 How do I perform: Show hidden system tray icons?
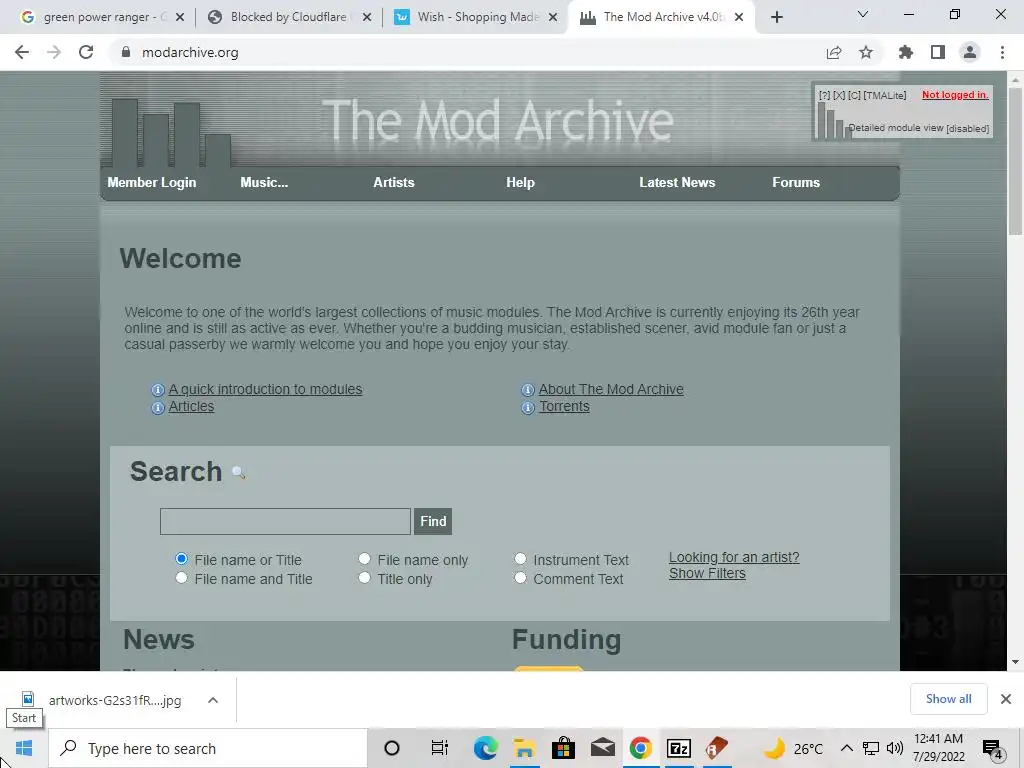point(846,748)
